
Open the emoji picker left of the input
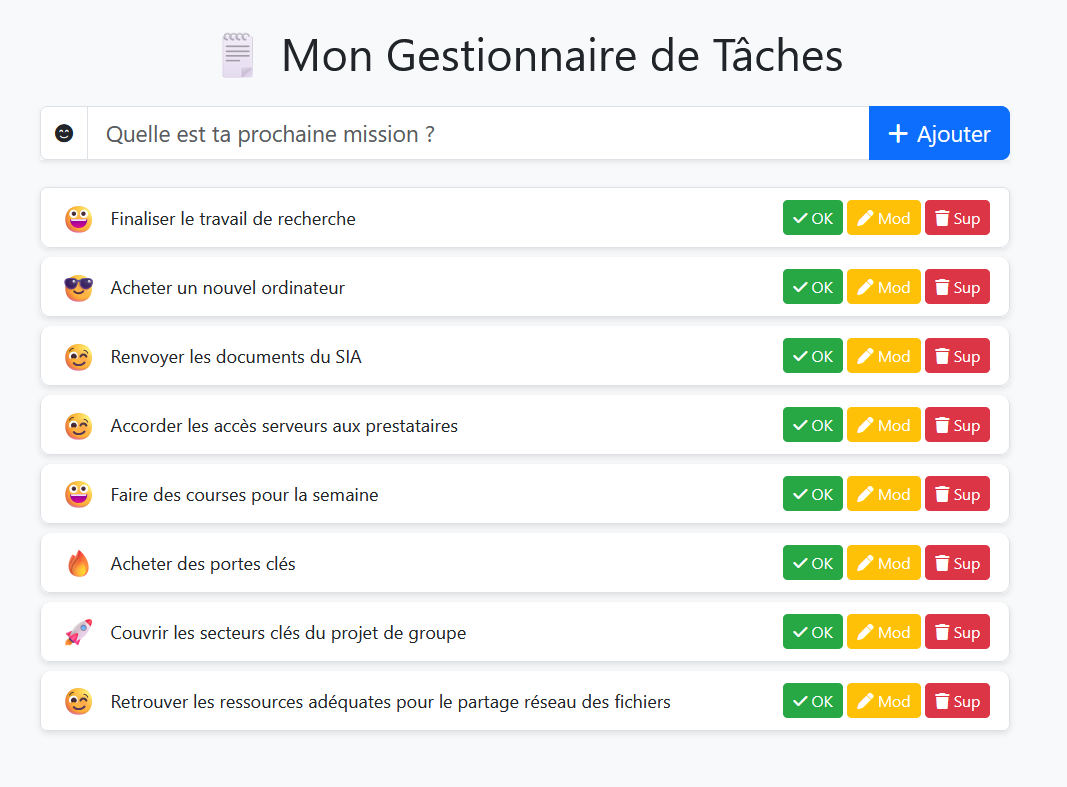pos(64,133)
